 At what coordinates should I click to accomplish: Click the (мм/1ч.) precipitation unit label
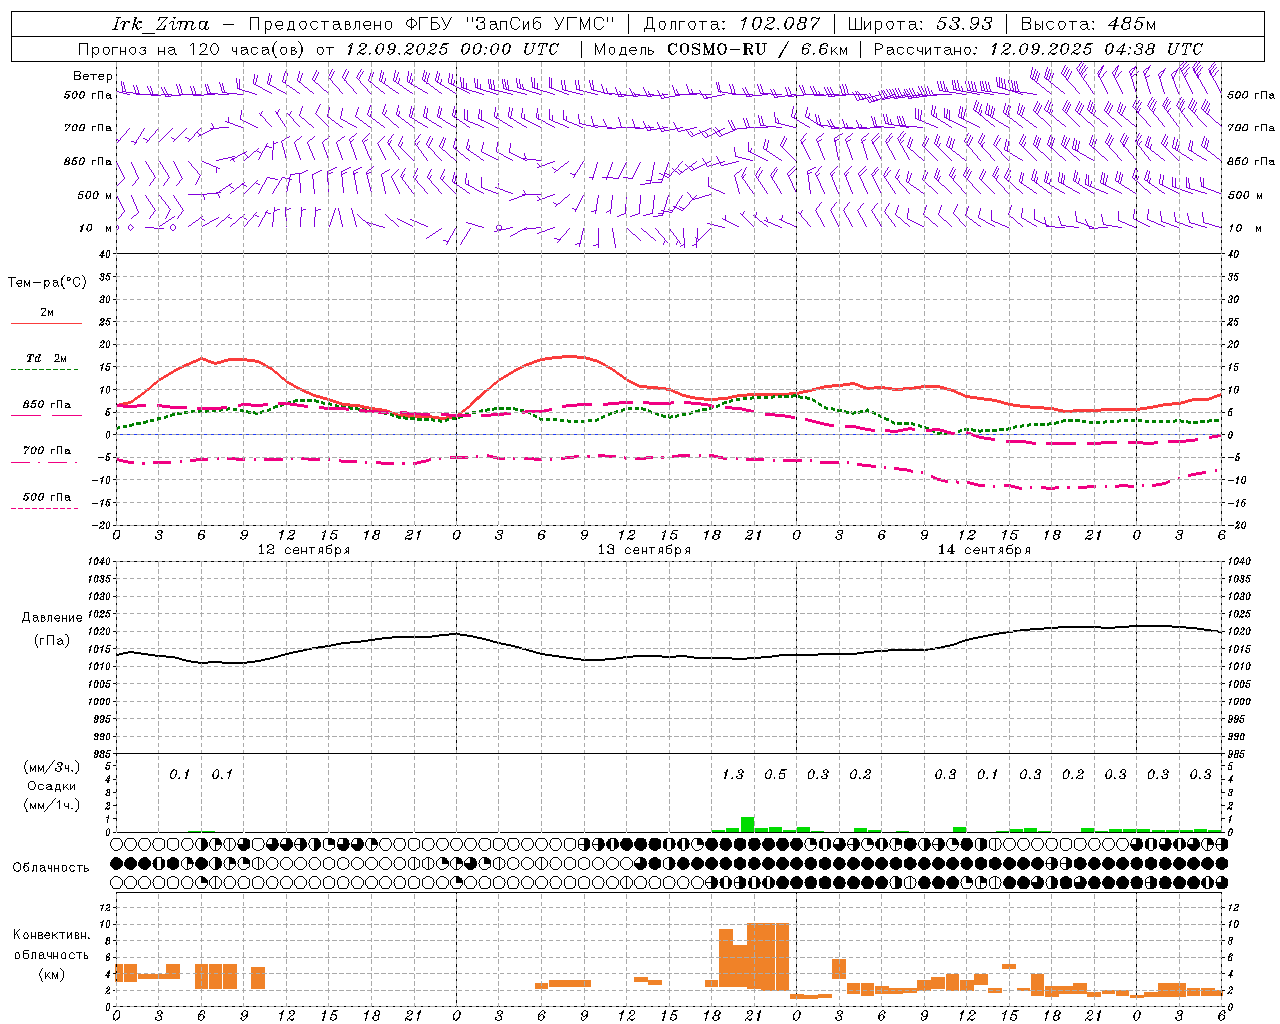pyautogui.click(x=52, y=805)
